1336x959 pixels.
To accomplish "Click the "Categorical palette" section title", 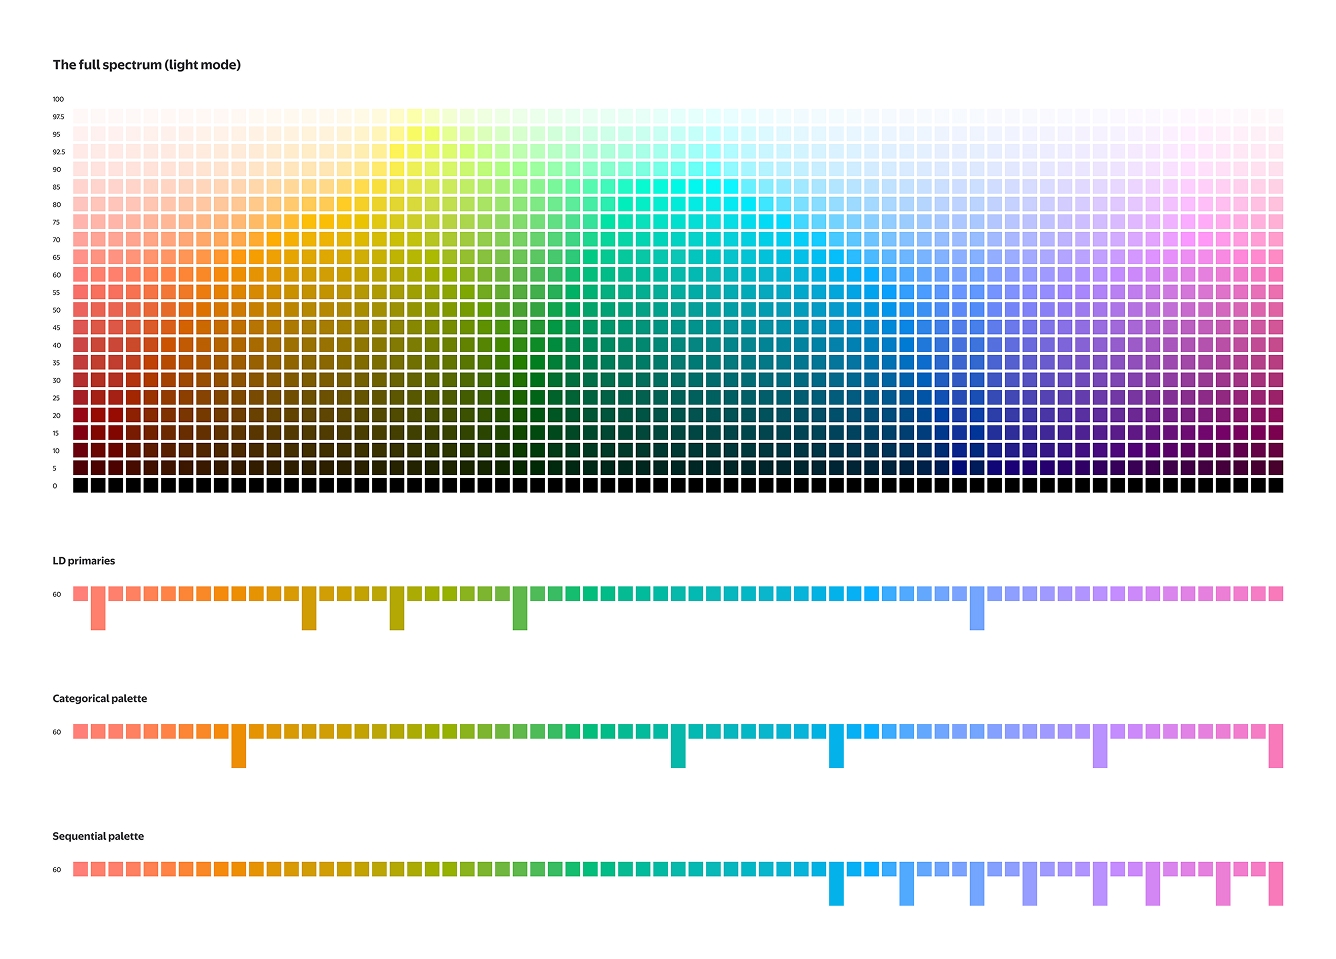I will tap(100, 699).
